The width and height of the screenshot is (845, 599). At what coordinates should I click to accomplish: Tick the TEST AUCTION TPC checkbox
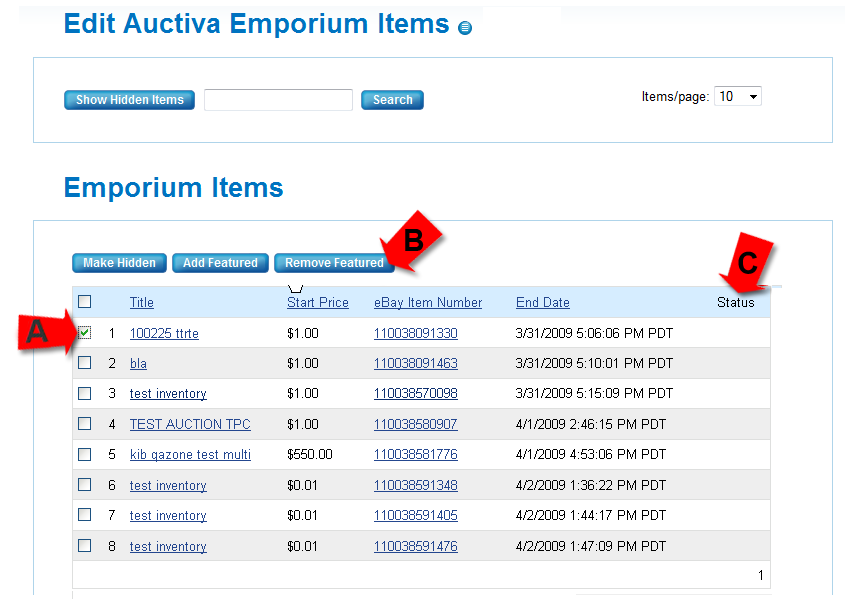[x=85, y=424]
